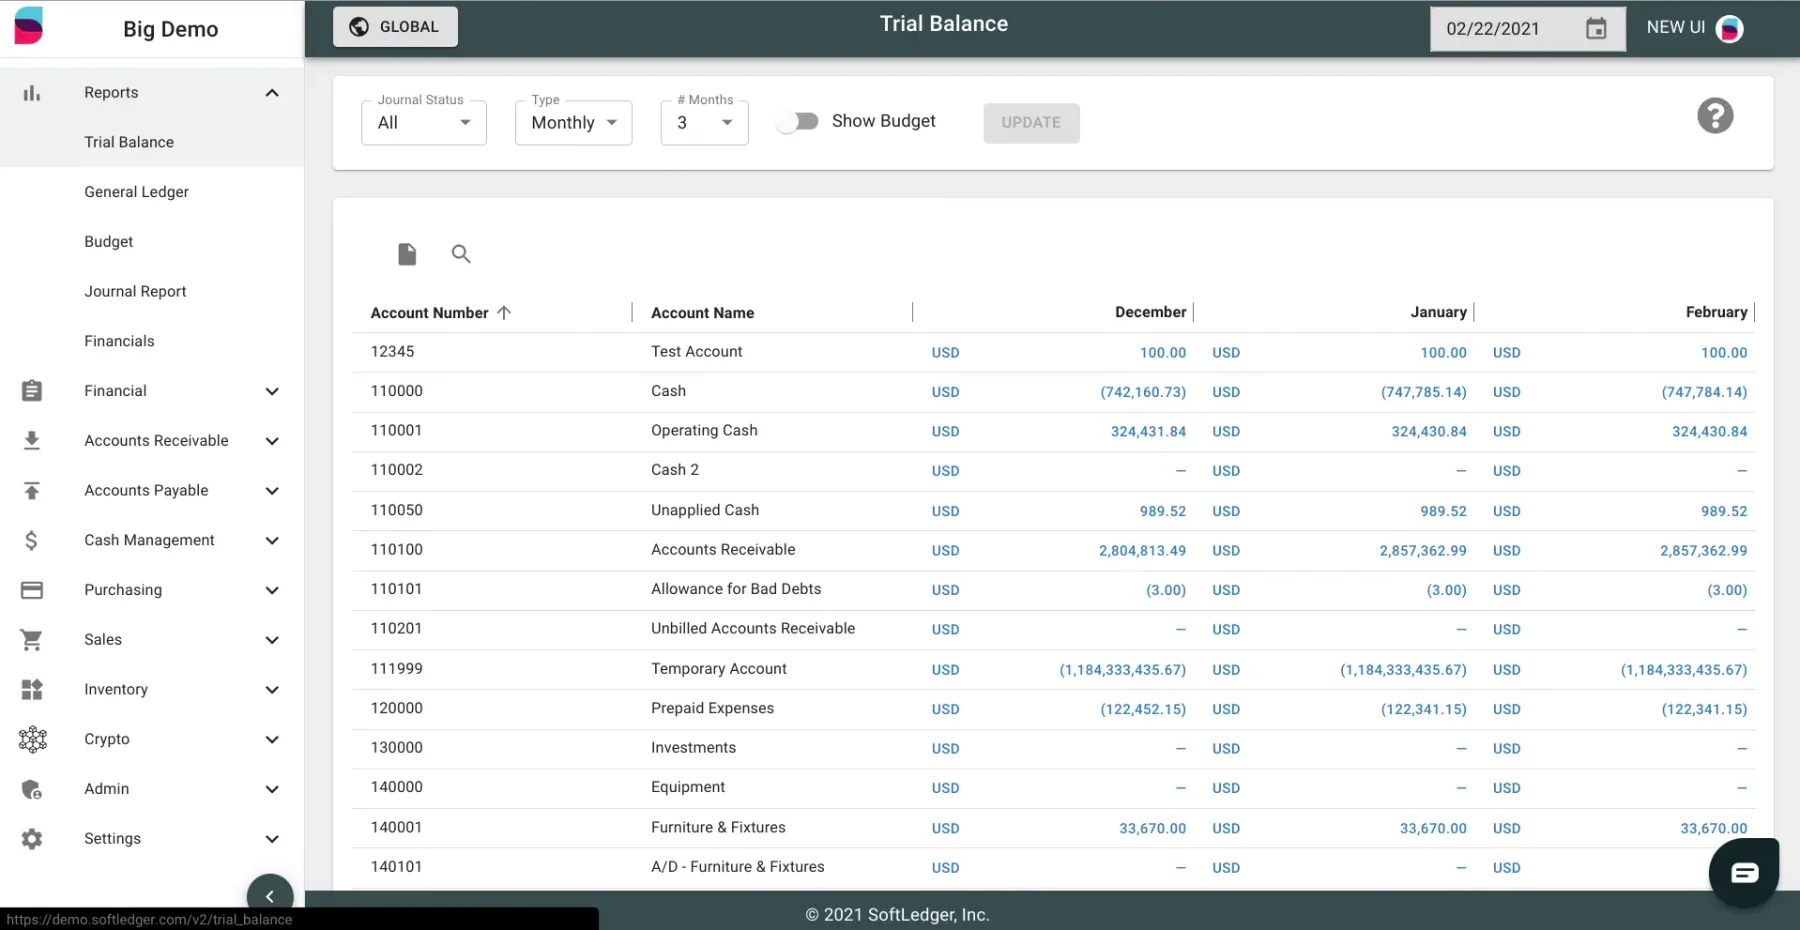
Task: Click the user avatar next to NEW UI
Action: [1730, 29]
